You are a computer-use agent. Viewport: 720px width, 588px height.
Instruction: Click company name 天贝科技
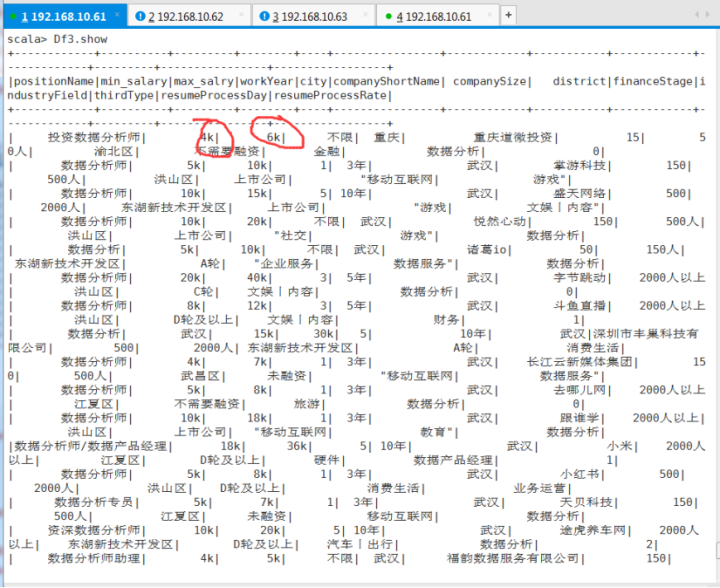coord(586,502)
